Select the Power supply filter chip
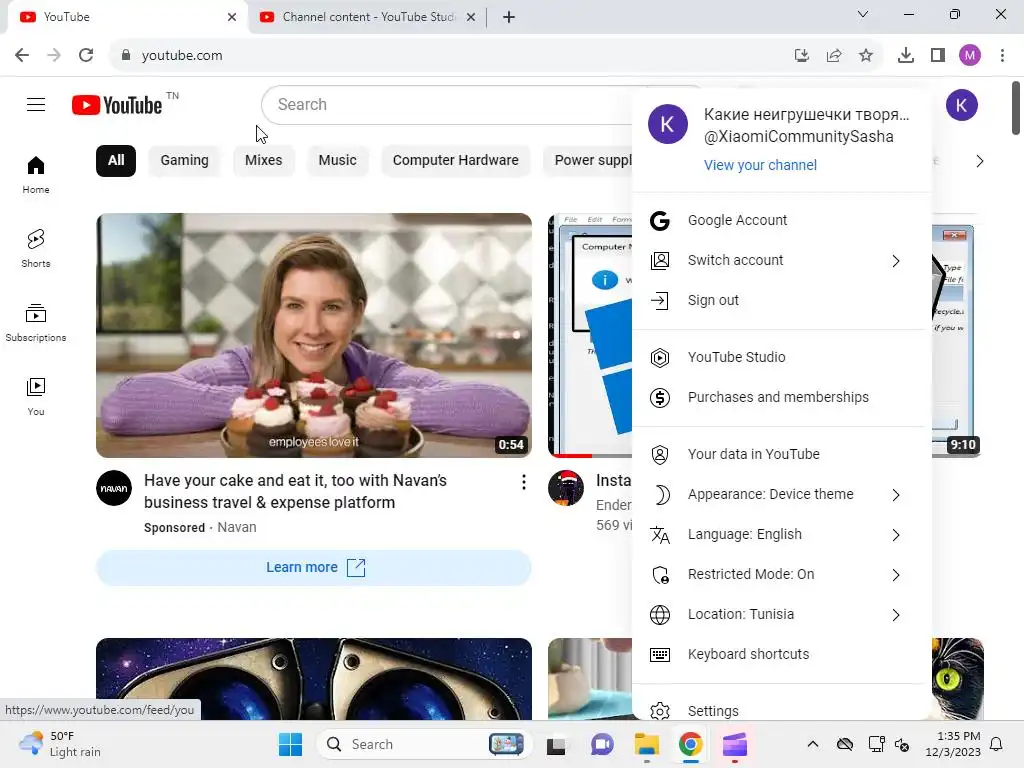Screen dimensions: 1024x768 [588, 161]
